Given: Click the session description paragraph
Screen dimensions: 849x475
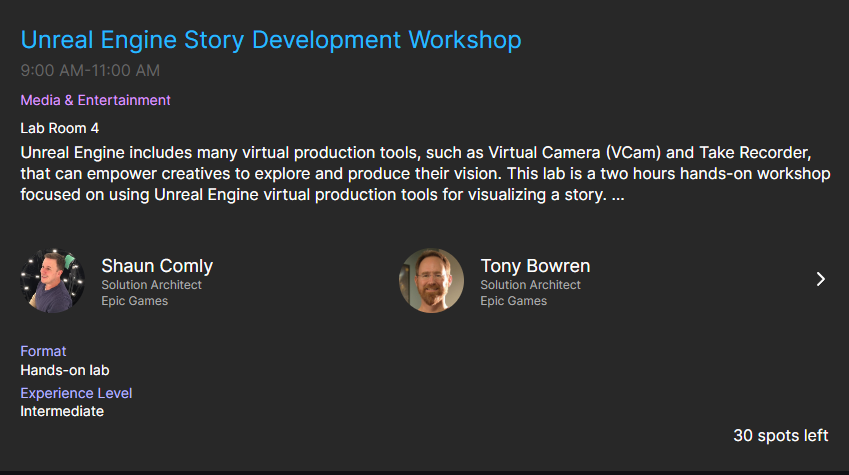Looking at the screenshot, I should [x=425, y=173].
